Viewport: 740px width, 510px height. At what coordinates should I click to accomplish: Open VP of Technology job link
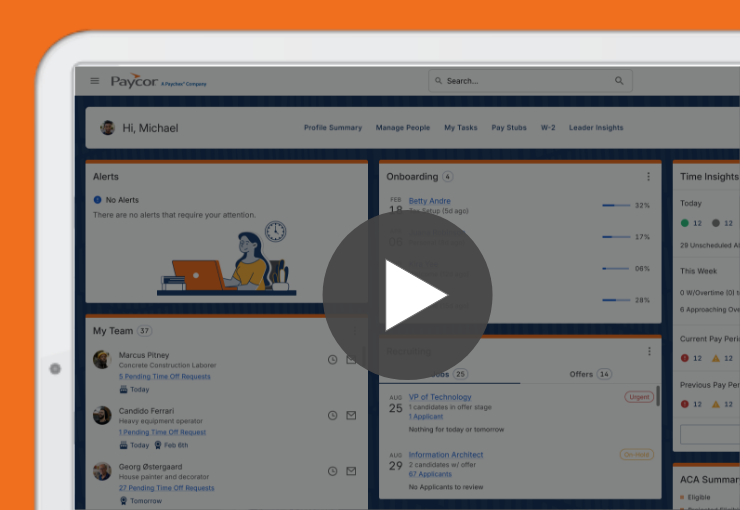(x=440, y=397)
